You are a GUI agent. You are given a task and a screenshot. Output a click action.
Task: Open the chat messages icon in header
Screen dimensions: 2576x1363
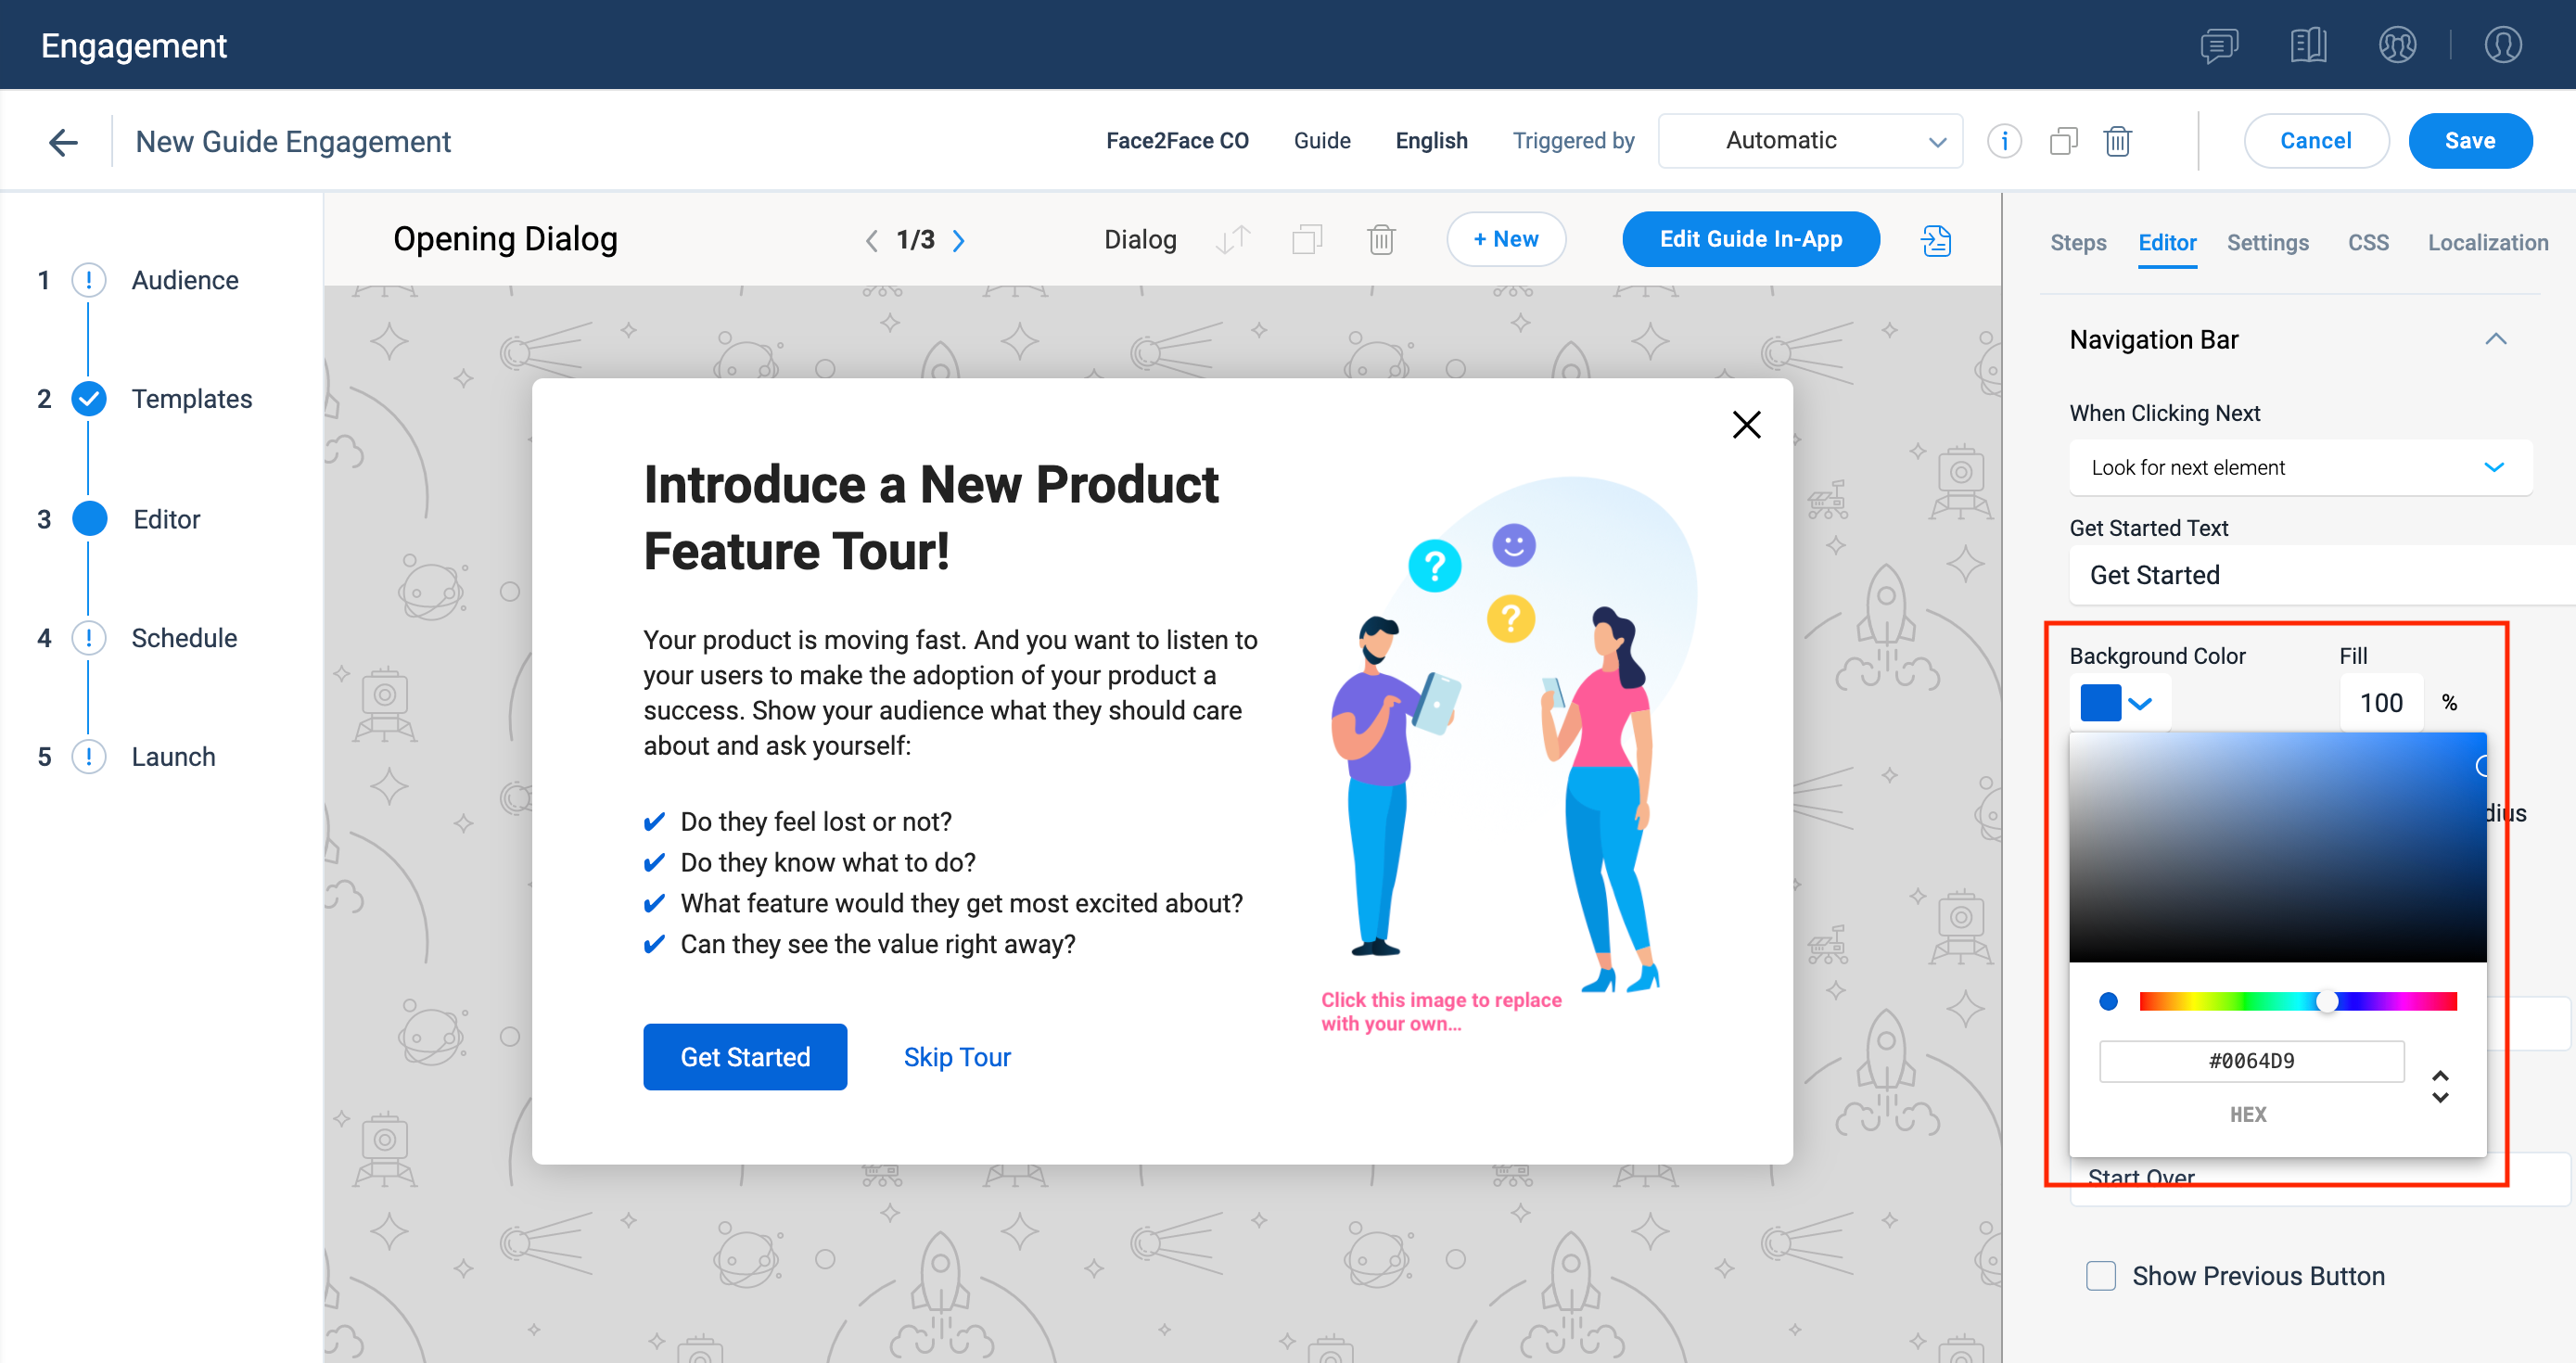tap(2219, 45)
